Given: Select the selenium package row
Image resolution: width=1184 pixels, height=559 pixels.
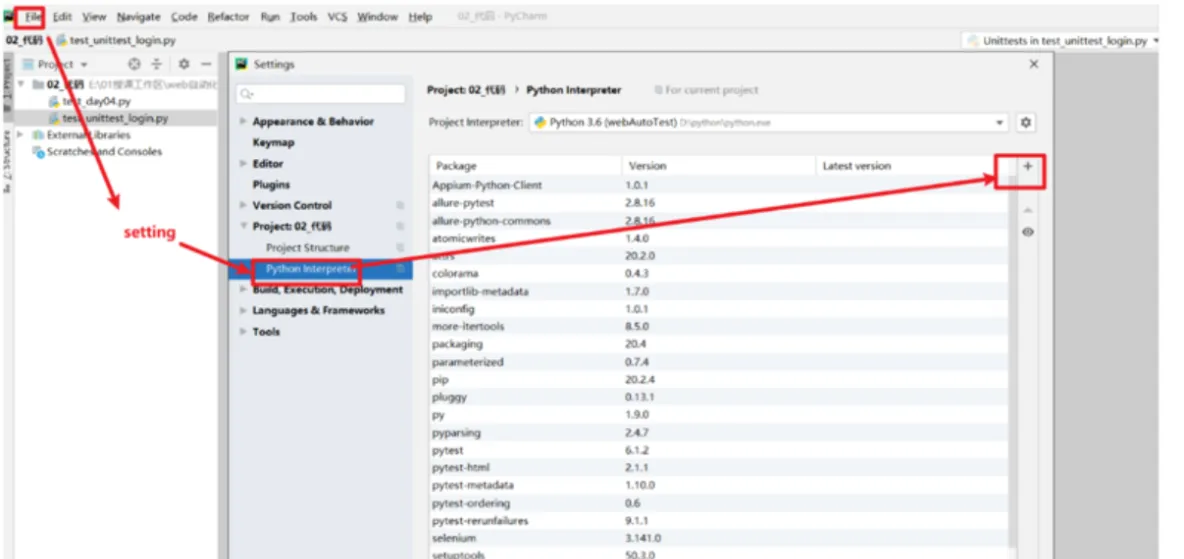Looking at the screenshot, I should coord(719,539).
